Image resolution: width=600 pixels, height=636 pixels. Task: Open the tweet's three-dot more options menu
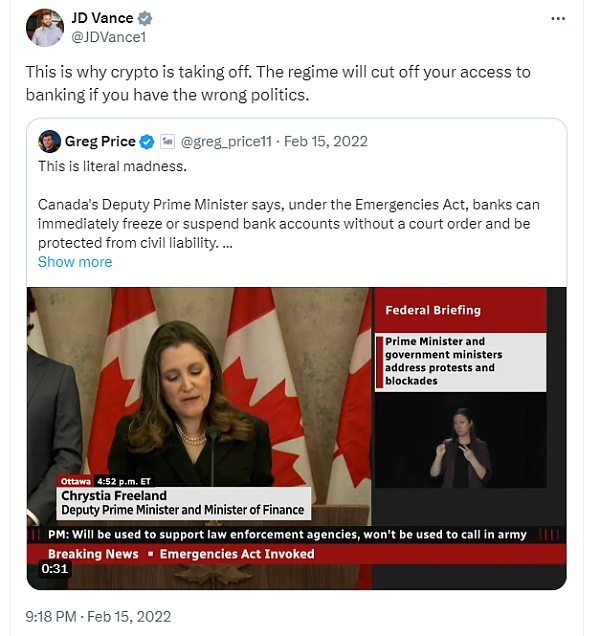pos(558,18)
